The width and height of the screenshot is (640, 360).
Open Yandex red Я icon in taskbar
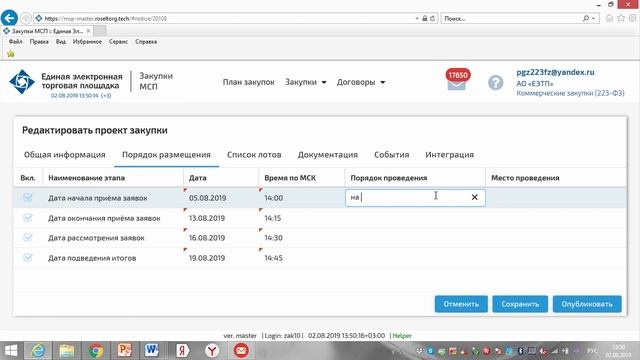tap(182, 351)
